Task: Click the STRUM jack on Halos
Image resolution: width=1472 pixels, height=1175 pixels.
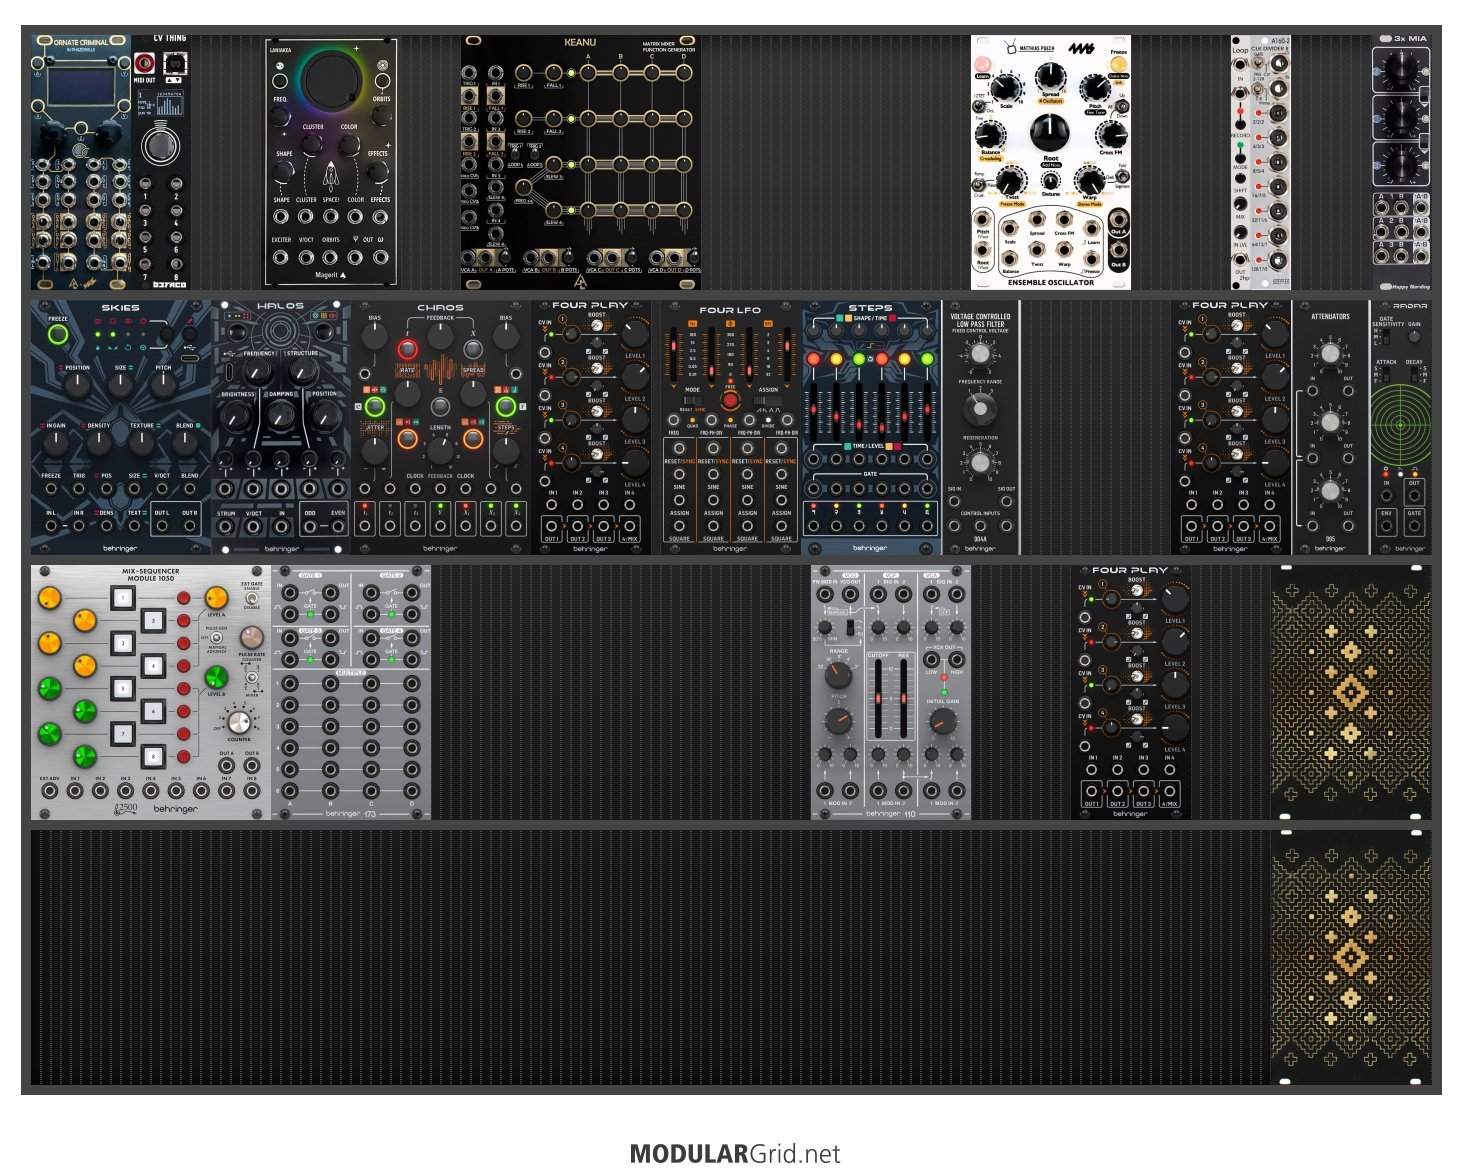Action: coord(227,524)
